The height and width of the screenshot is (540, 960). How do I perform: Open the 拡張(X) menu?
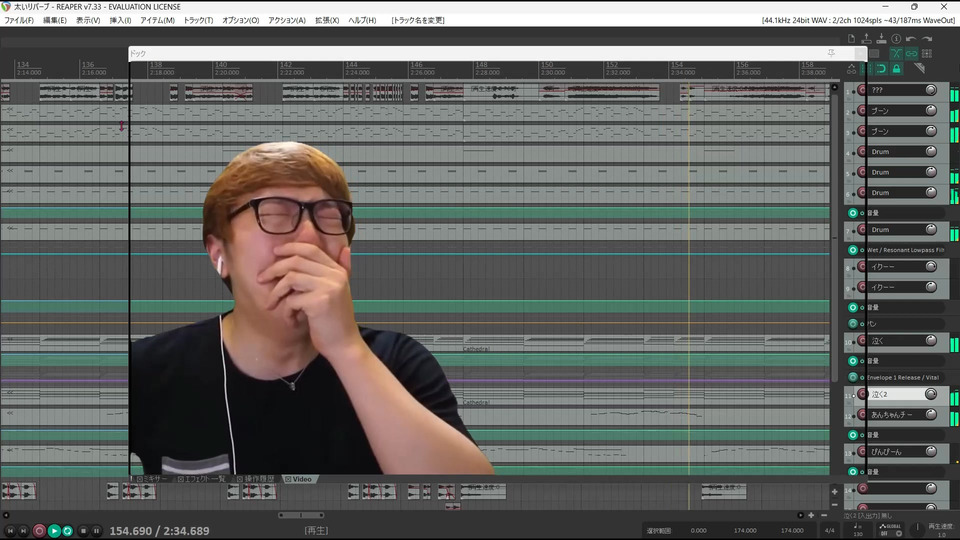click(327, 20)
